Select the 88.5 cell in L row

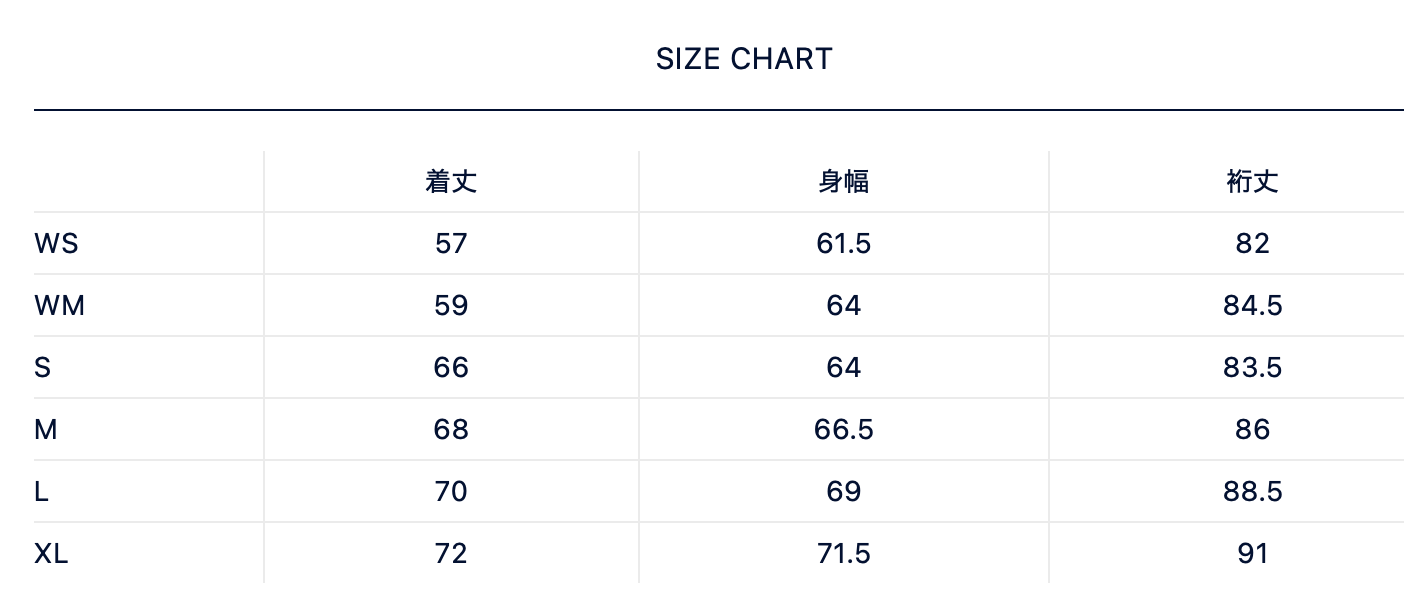[x=1252, y=491]
